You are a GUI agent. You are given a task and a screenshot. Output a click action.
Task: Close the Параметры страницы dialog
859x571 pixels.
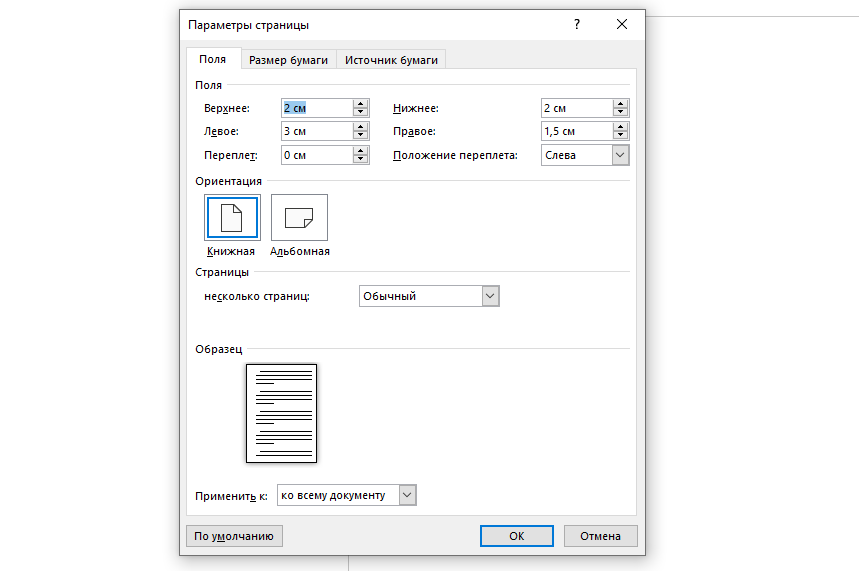(x=622, y=24)
